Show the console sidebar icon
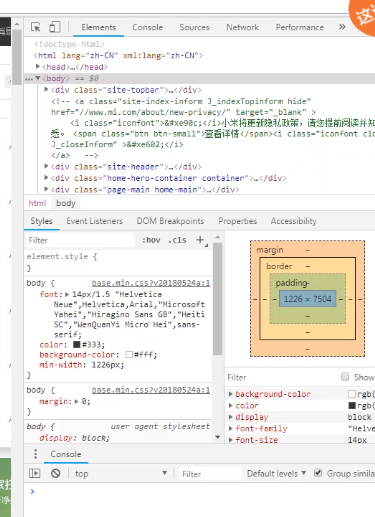The width and height of the screenshot is (375, 517). coord(35,473)
